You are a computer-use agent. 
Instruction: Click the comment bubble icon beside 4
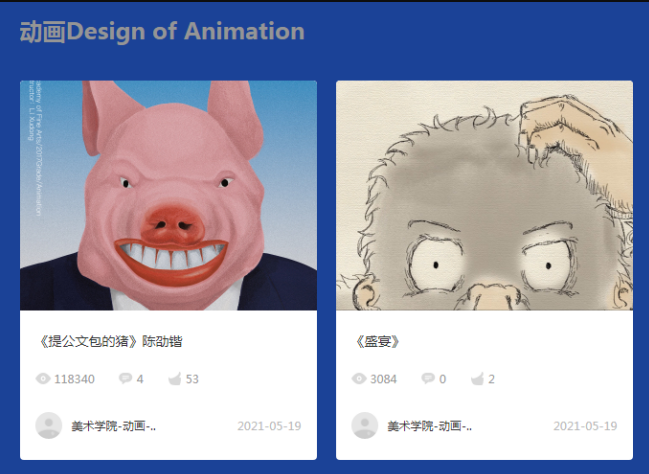pos(125,378)
